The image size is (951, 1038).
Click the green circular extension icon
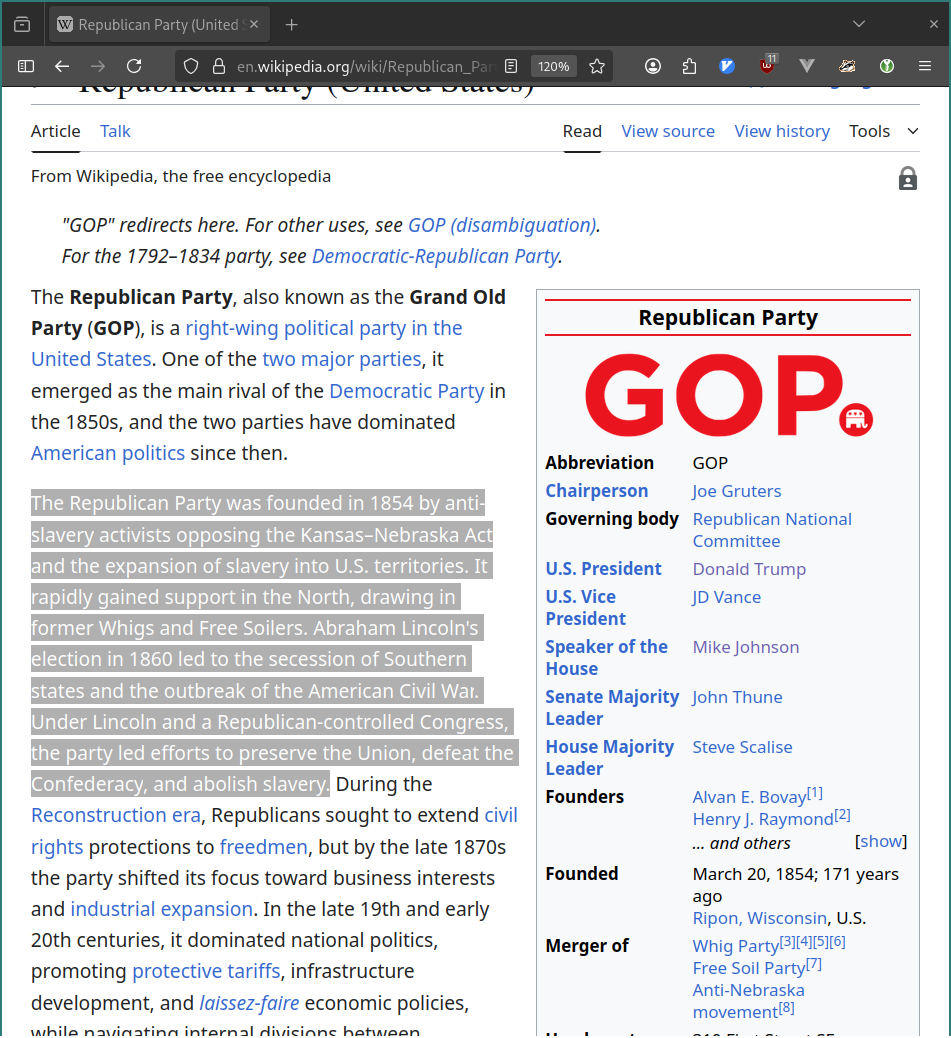[887, 66]
